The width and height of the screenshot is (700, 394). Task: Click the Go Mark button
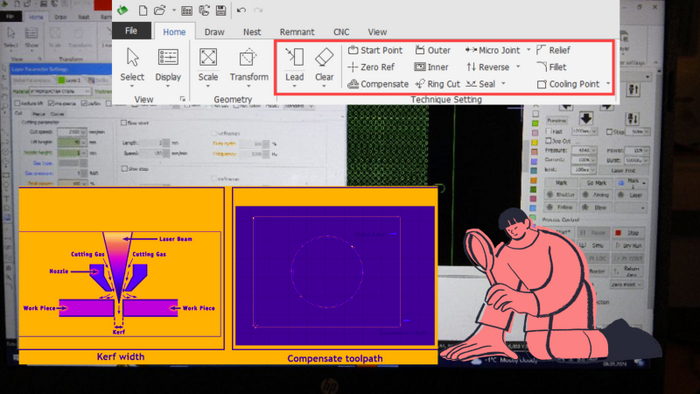(x=596, y=183)
